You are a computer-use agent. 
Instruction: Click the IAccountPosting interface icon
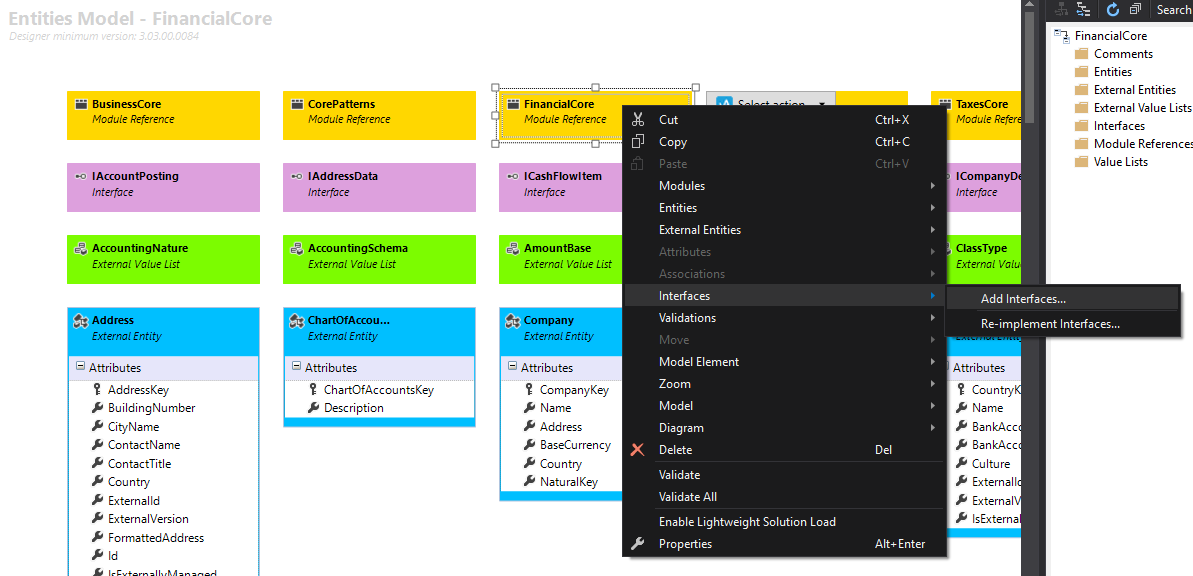(80, 177)
